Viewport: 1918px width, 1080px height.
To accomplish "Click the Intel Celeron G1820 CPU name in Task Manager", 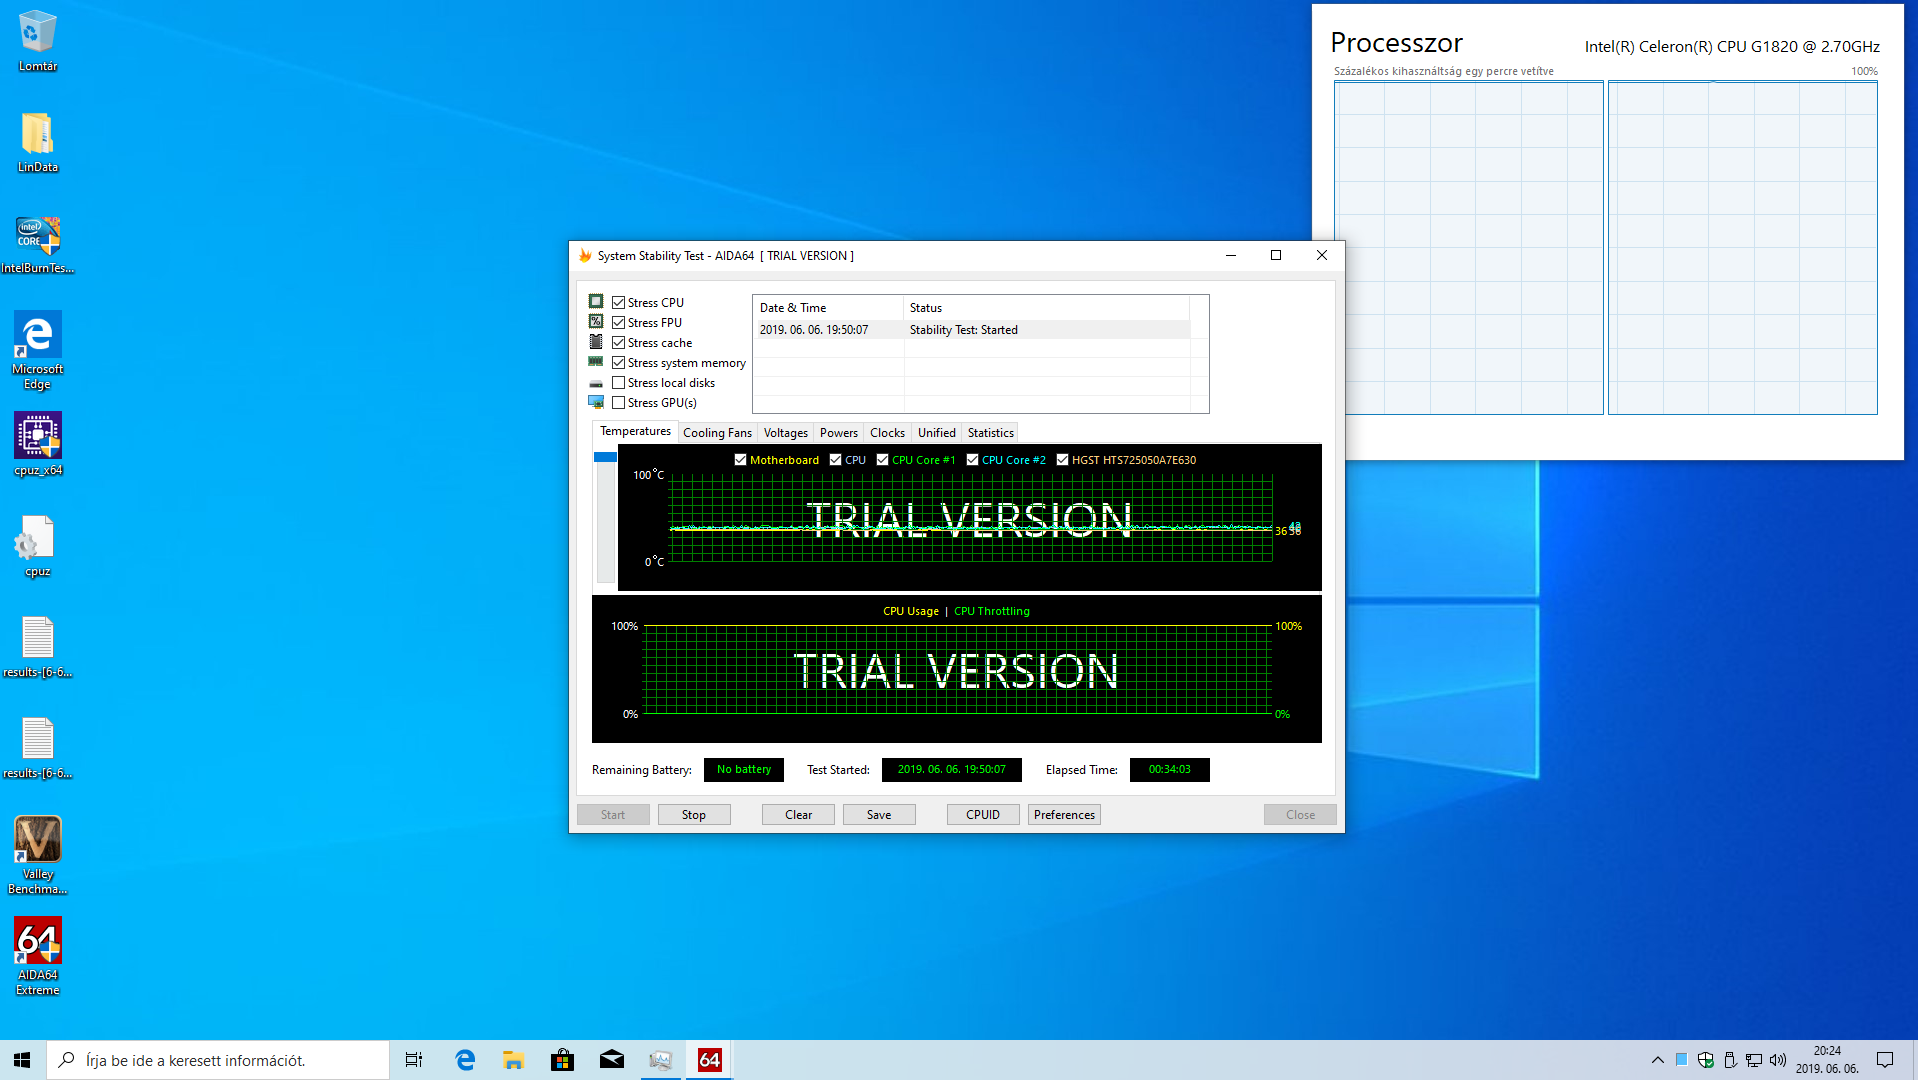I will (x=1732, y=47).
